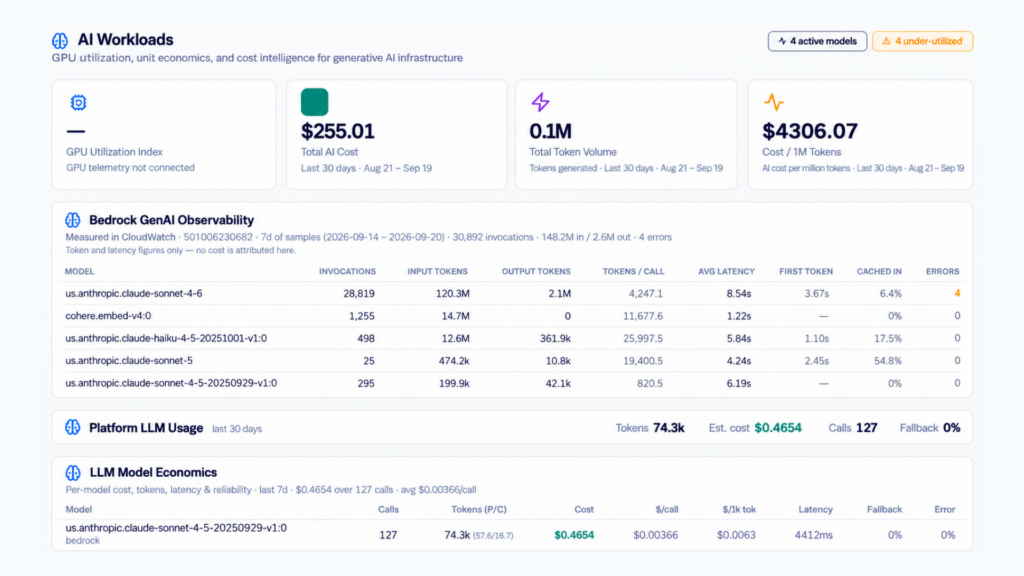Click the $255.01 Total AI Cost value
This screenshot has height=576, width=1024.
pos(338,131)
